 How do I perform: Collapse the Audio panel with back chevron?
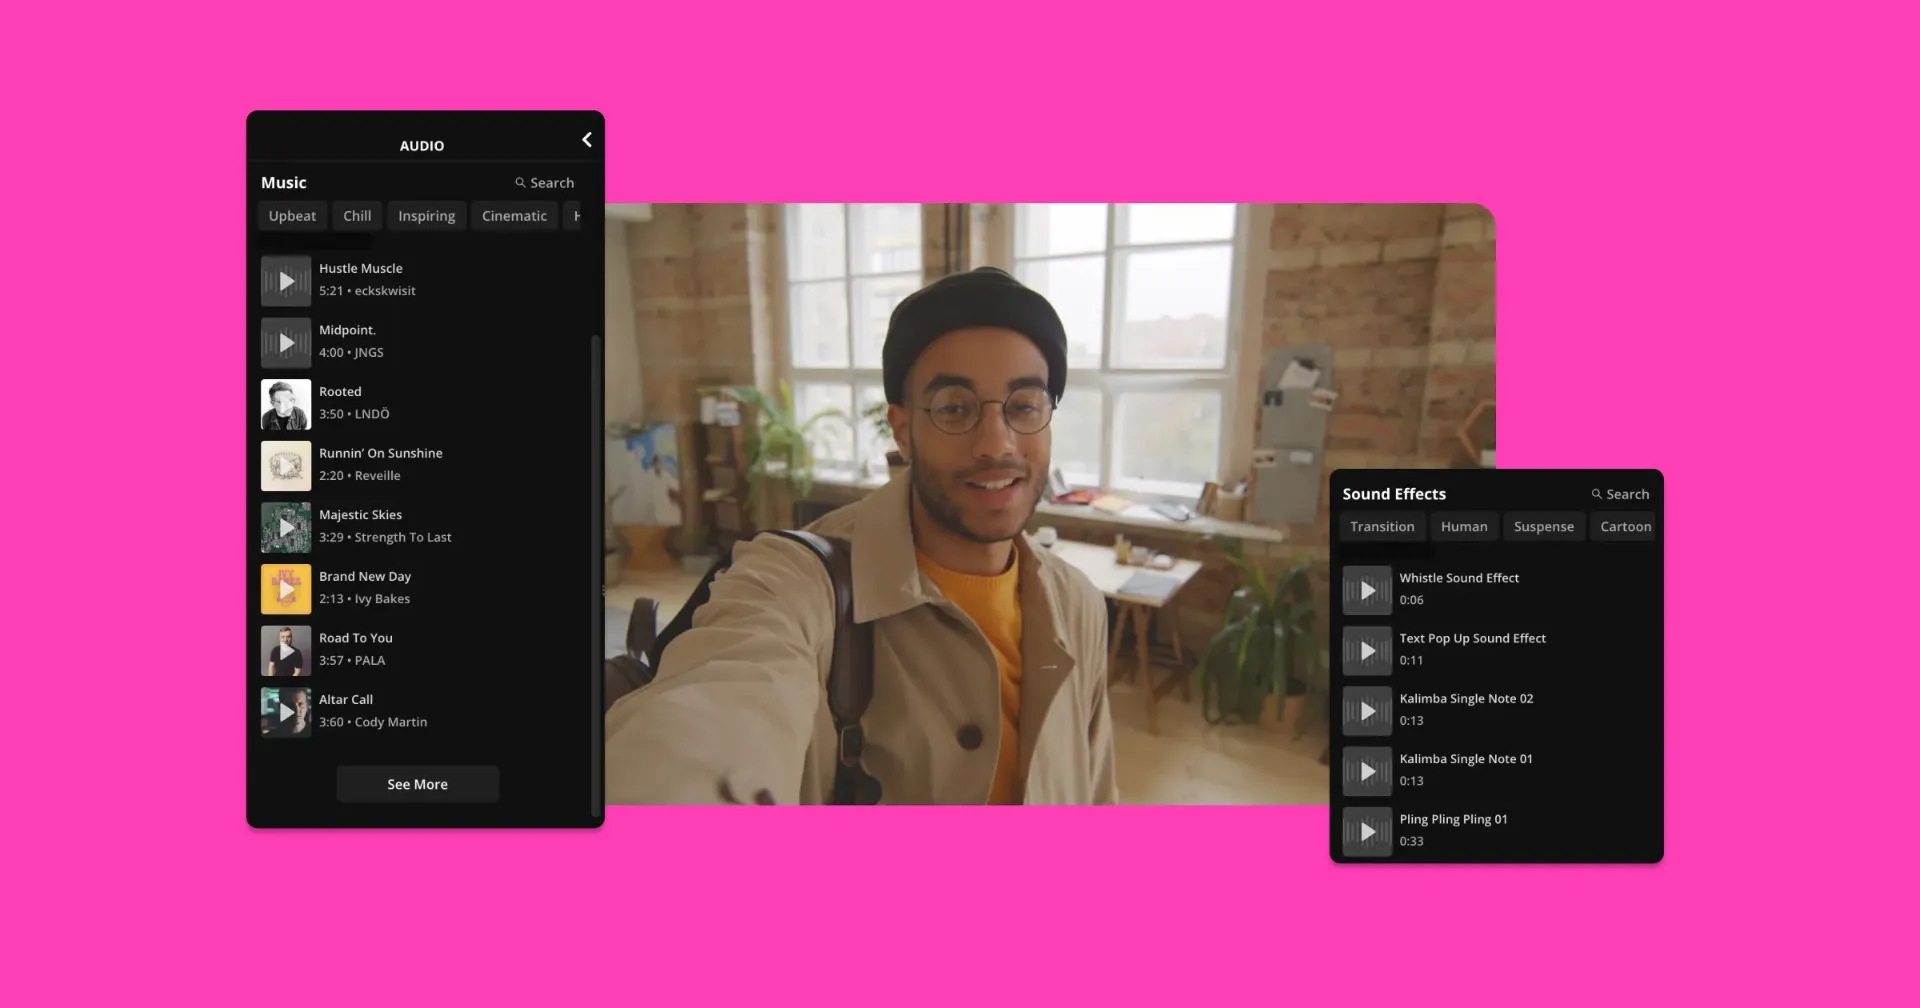pyautogui.click(x=587, y=140)
